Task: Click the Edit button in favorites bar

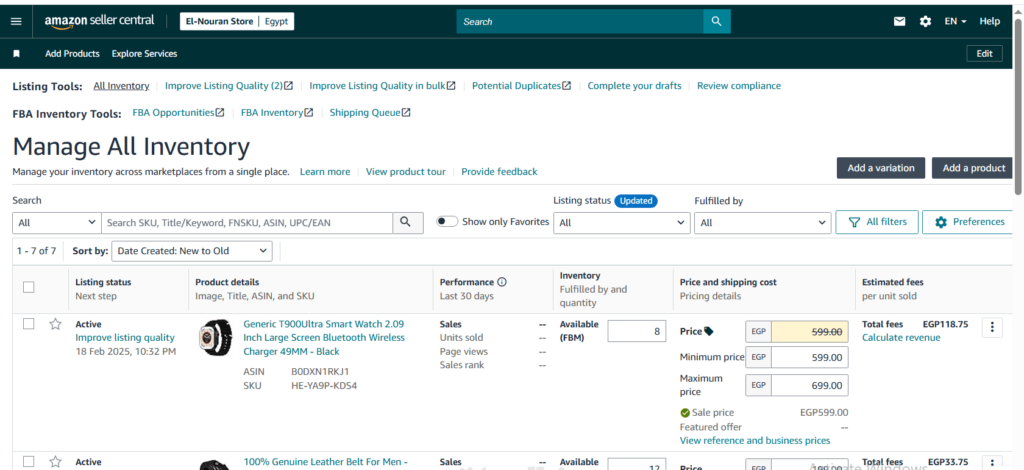Action: click(x=984, y=54)
